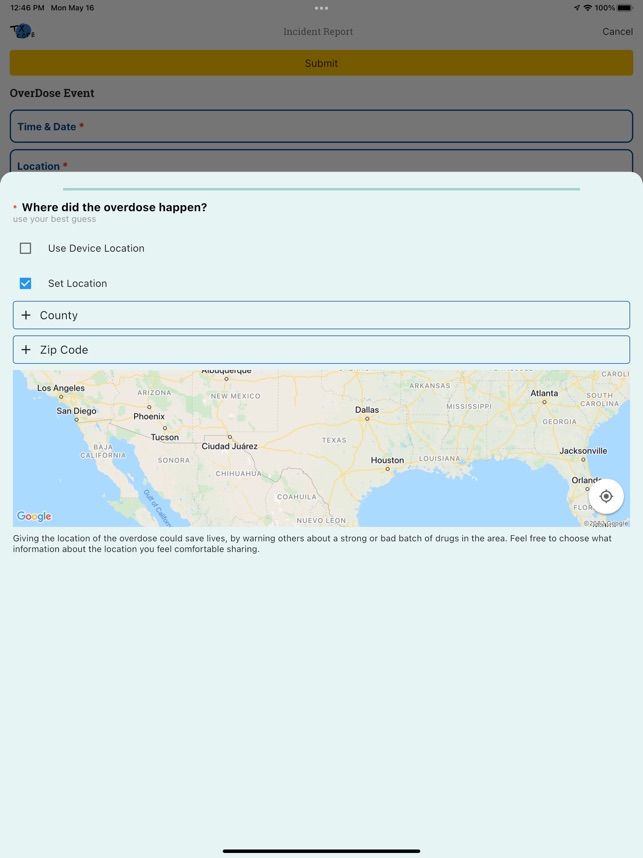The height and width of the screenshot is (858, 643).
Task: Tap the app logo in the top left
Action: (20, 31)
